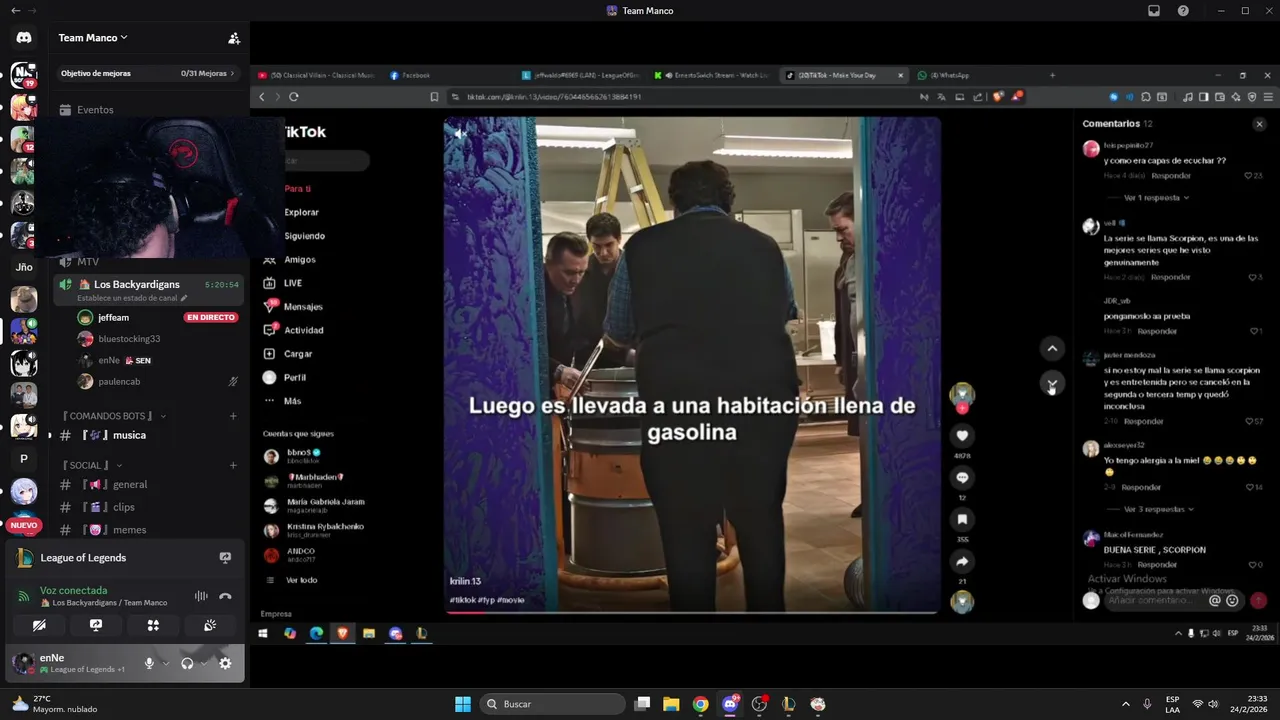Click the invite people icon beside Team Manco
This screenshot has height=720, width=1280.
[234, 38]
